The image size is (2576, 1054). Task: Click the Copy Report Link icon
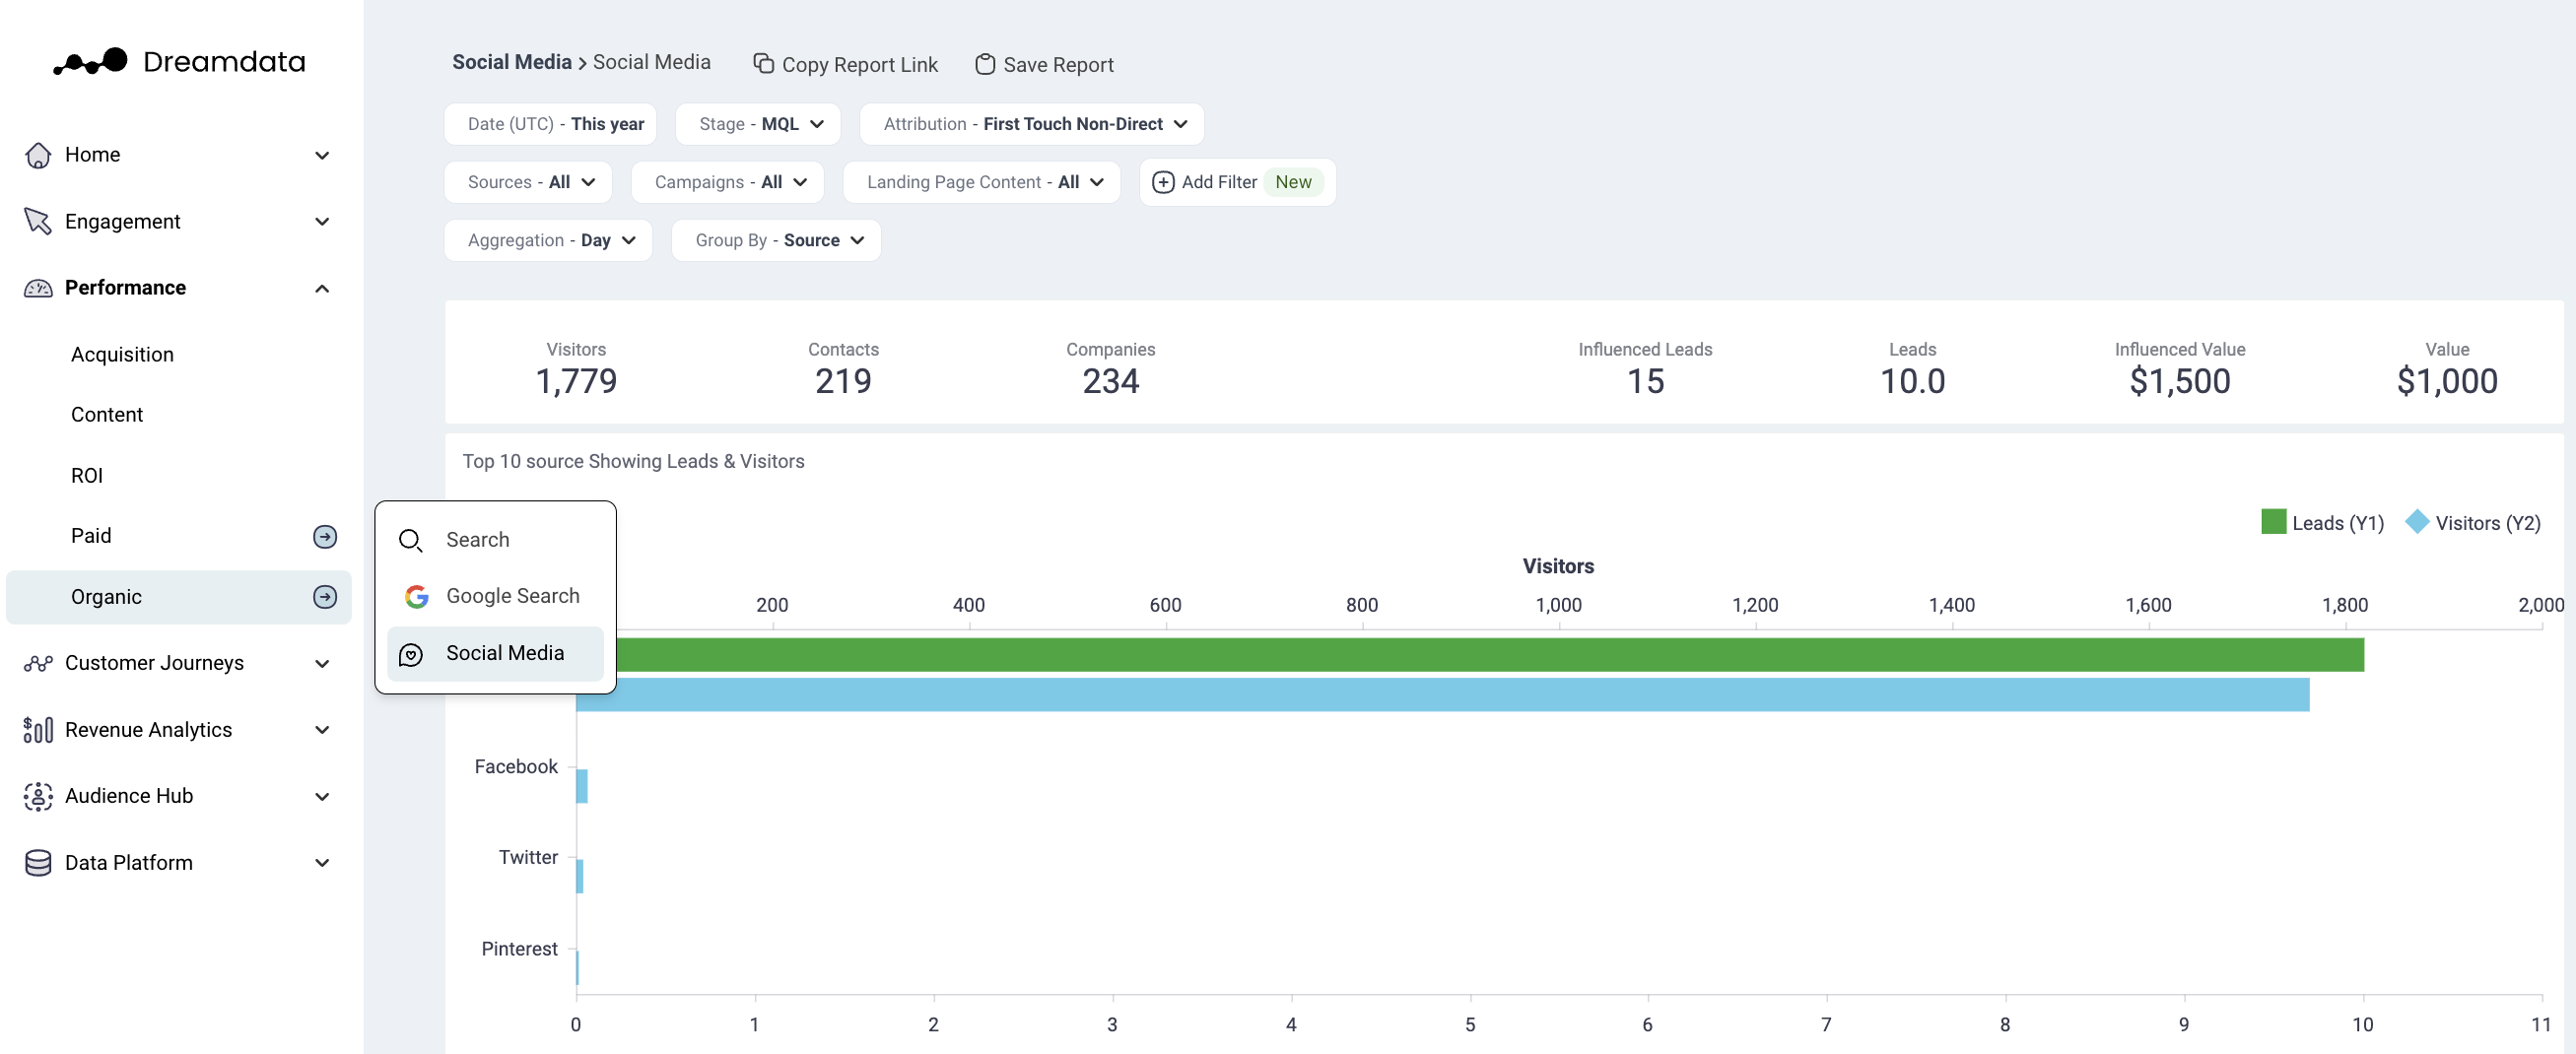click(763, 64)
